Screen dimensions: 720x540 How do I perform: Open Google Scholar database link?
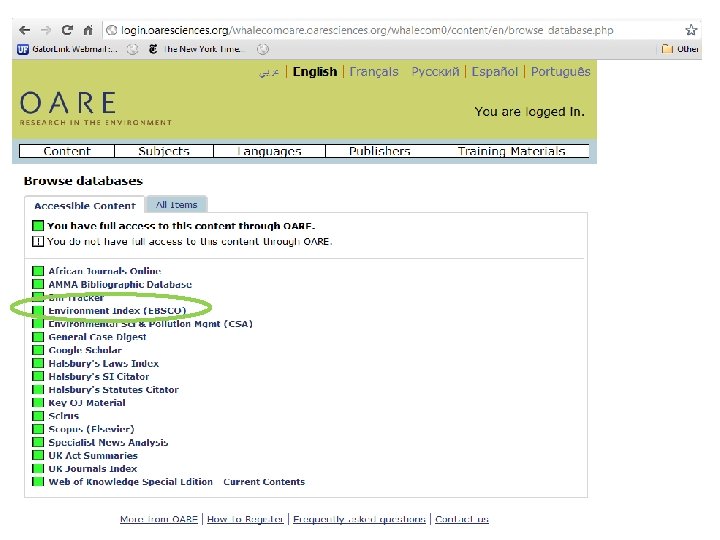coord(85,350)
